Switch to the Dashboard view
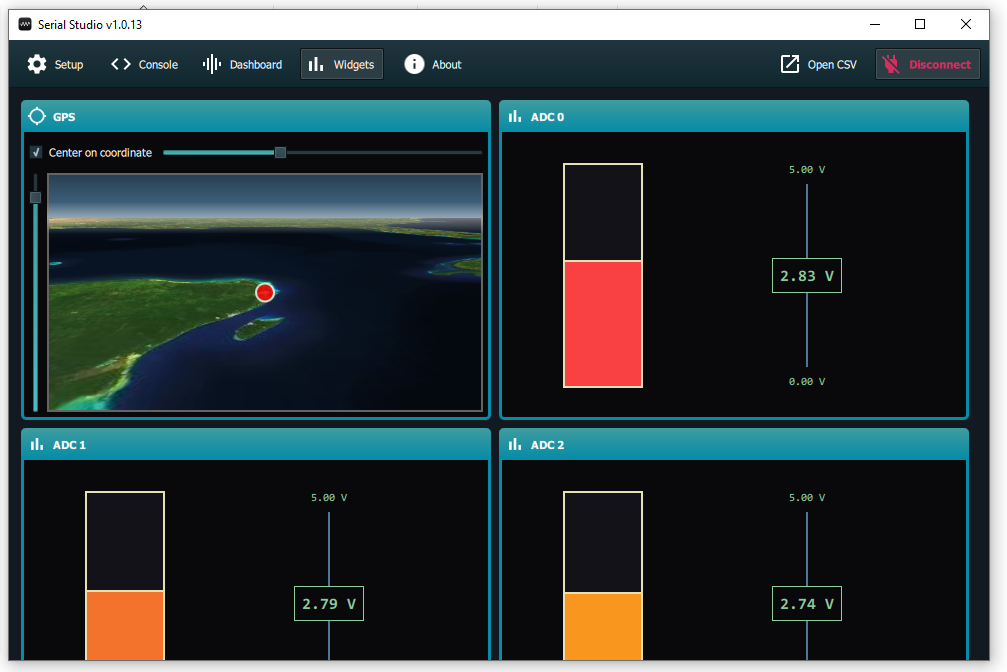This screenshot has width=1007, height=672. tap(241, 63)
